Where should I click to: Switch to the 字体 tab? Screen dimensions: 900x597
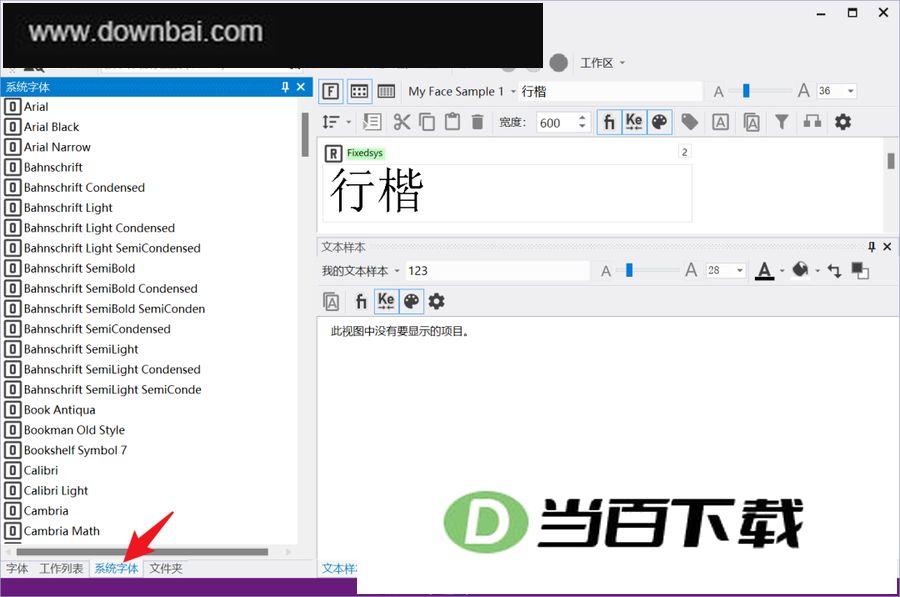pos(17,568)
